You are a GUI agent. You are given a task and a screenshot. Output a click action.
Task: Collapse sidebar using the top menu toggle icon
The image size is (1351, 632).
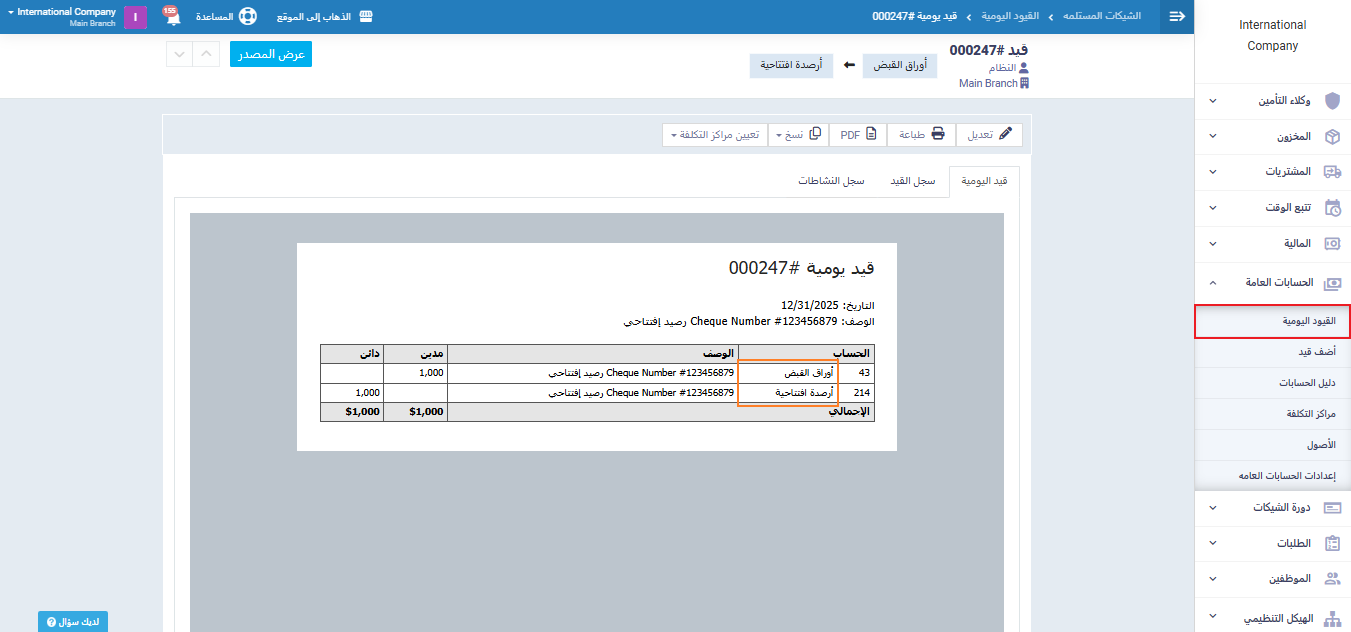[1177, 17]
